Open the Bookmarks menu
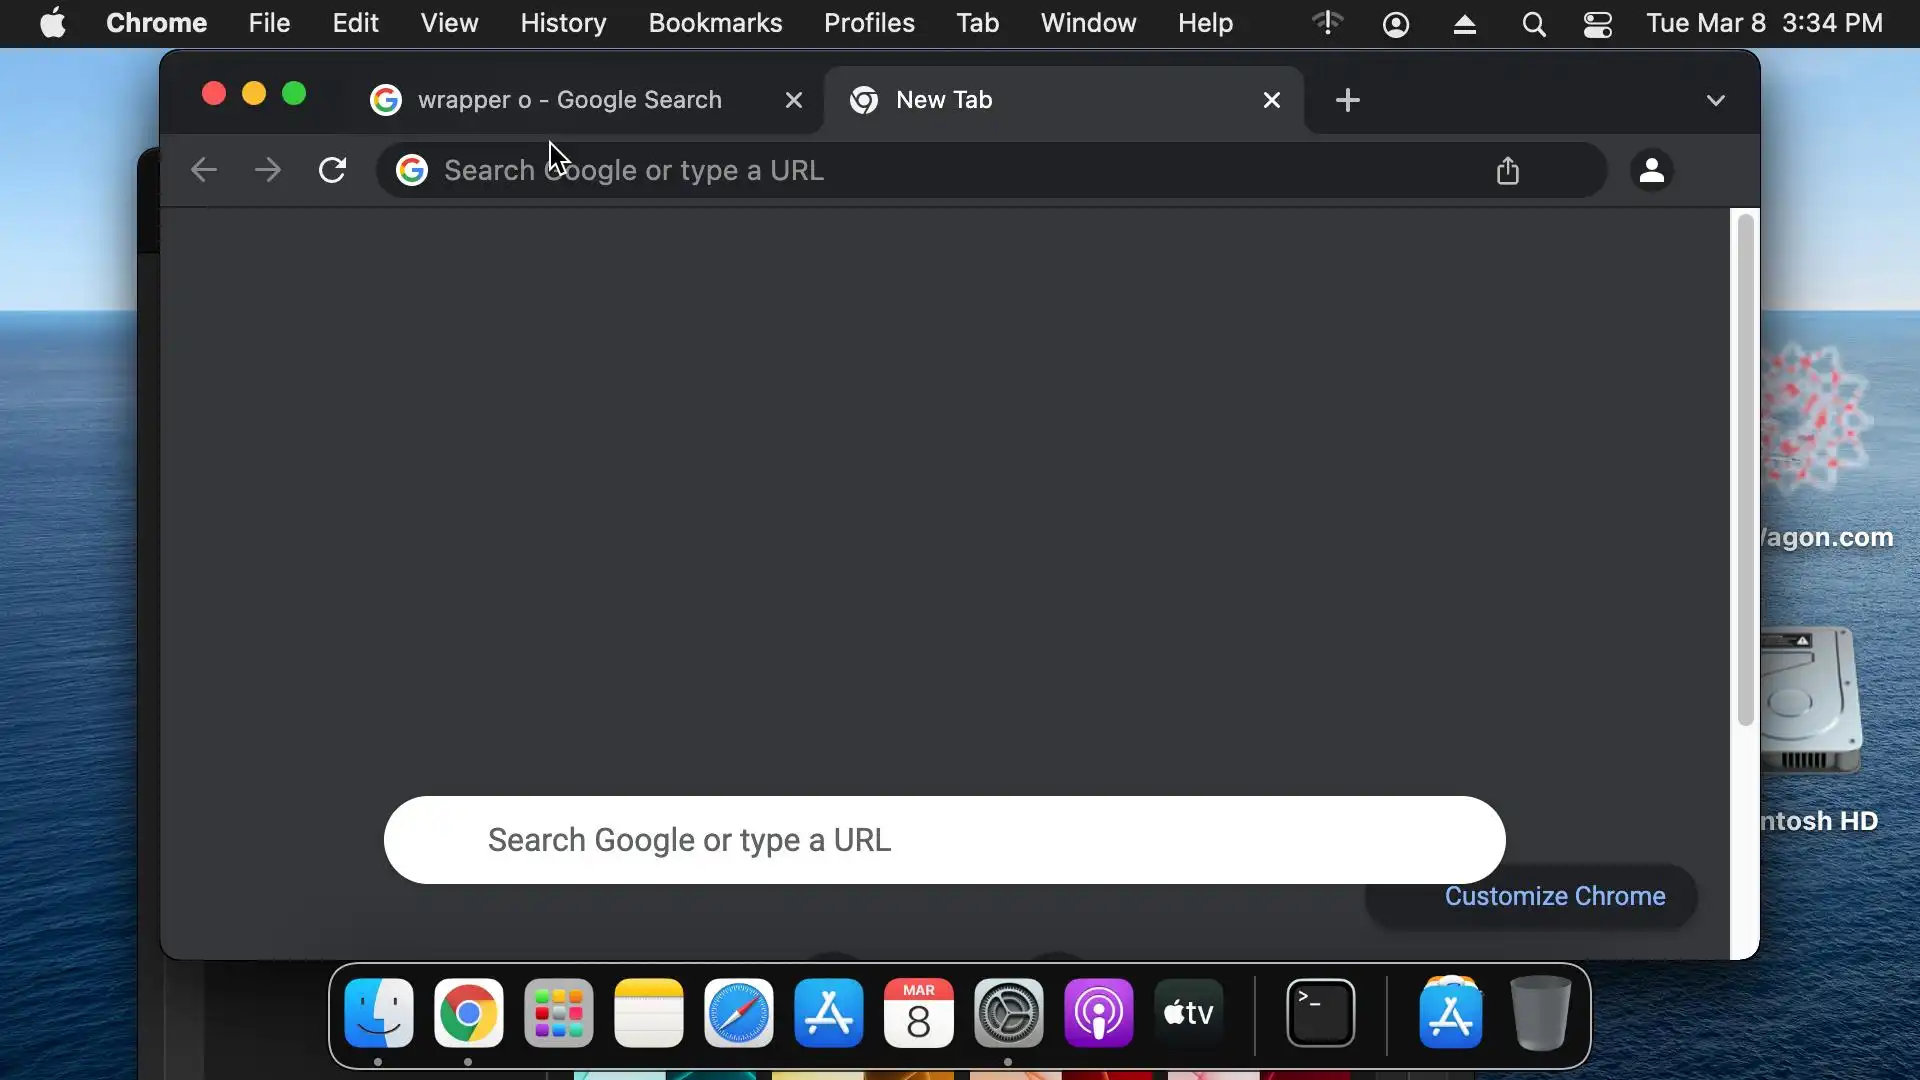Image resolution: width=1920 pixels, height=1080 pixels. pyautogui.click(x=715, y=23)
